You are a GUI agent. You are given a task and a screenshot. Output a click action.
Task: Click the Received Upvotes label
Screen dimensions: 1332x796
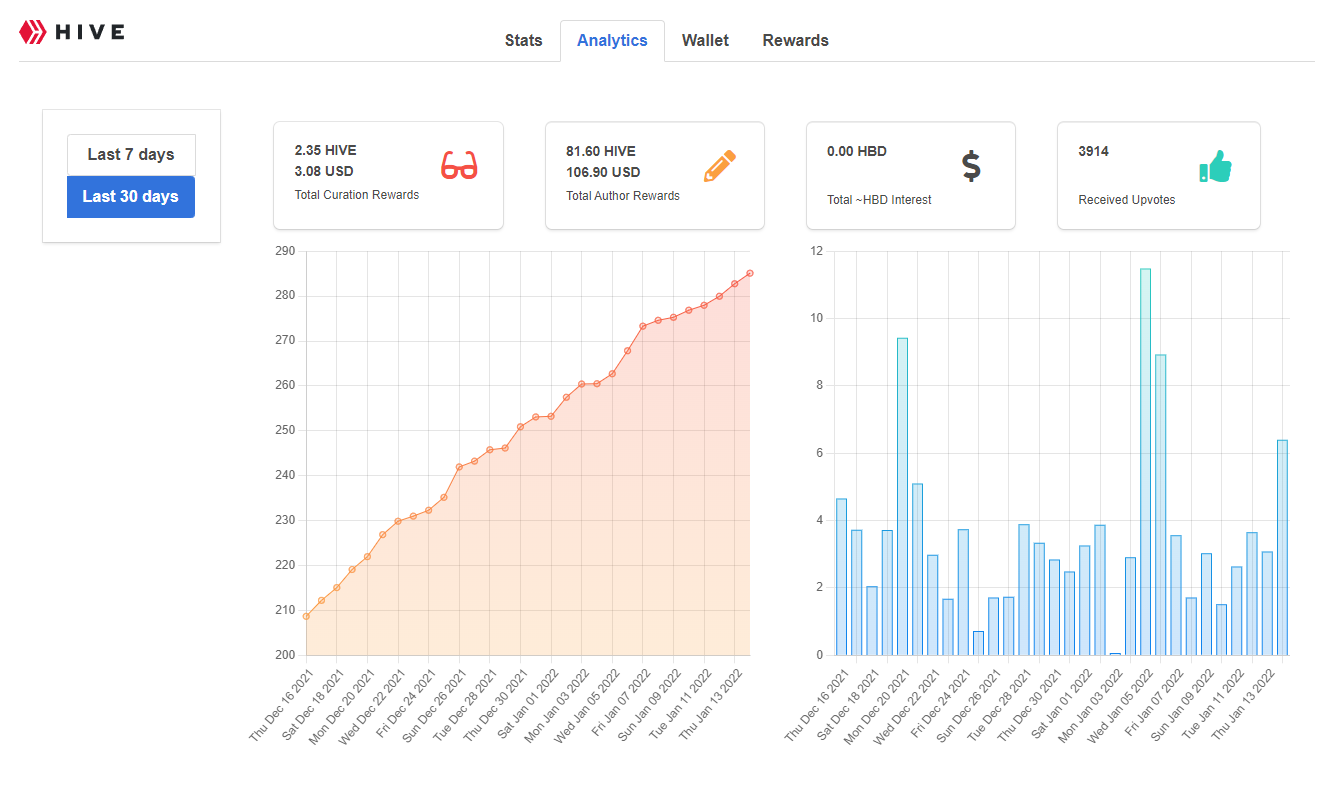point(1127,200)
